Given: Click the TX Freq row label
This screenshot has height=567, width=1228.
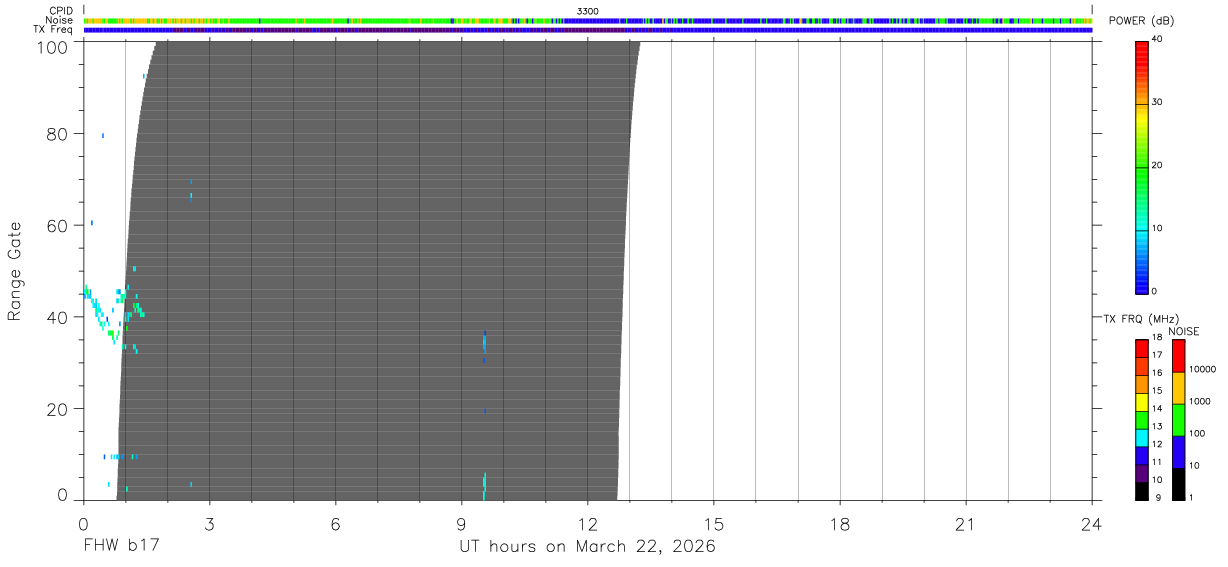Looking at the screenshot, I should click(54, 30).
